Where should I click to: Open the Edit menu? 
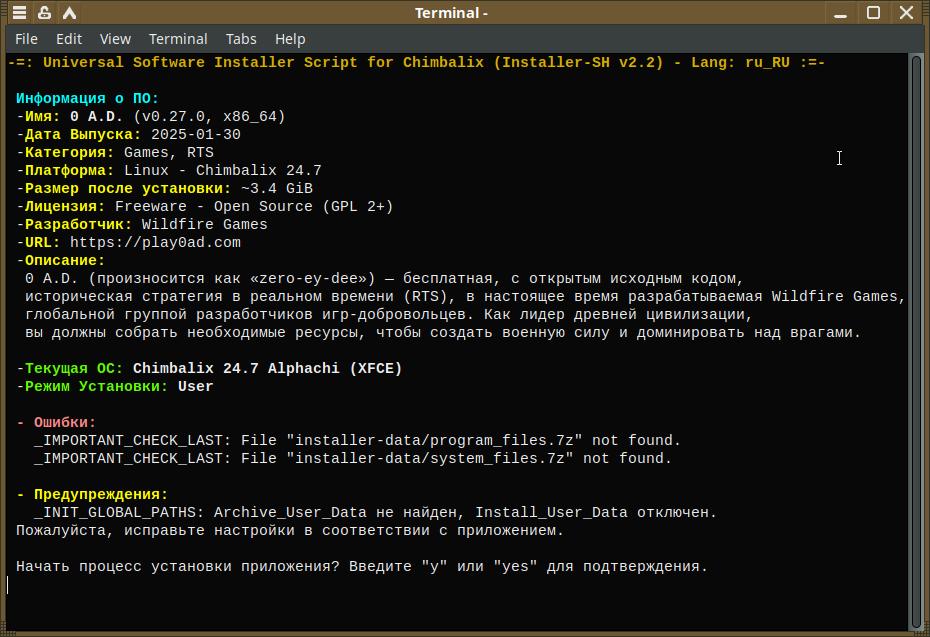pyautogui.click(x=69, y=39)
